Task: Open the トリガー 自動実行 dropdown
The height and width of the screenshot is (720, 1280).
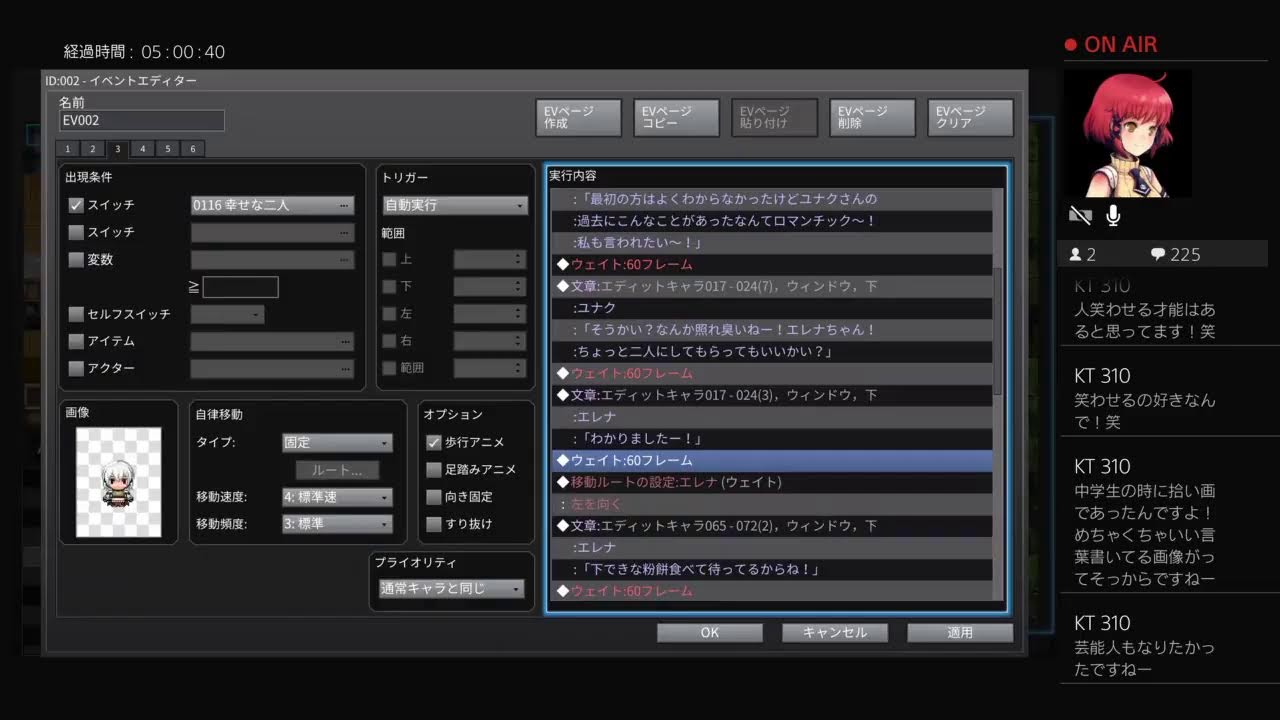Action: pyautogui.click(x=455, y=205)
